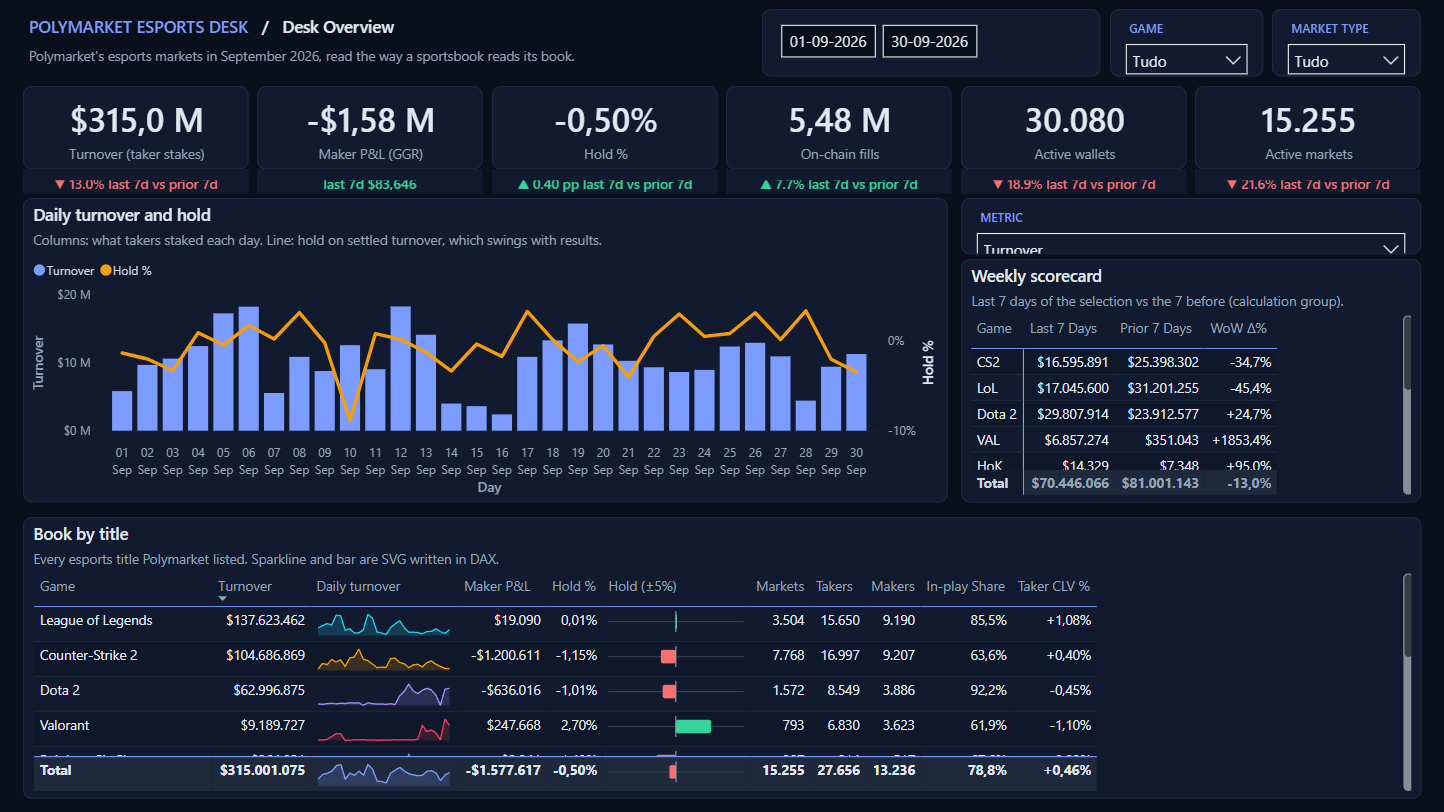Expand the Market Type dropdown
Viewport: 1444px width, 812px height.
tap(1347, 61)
